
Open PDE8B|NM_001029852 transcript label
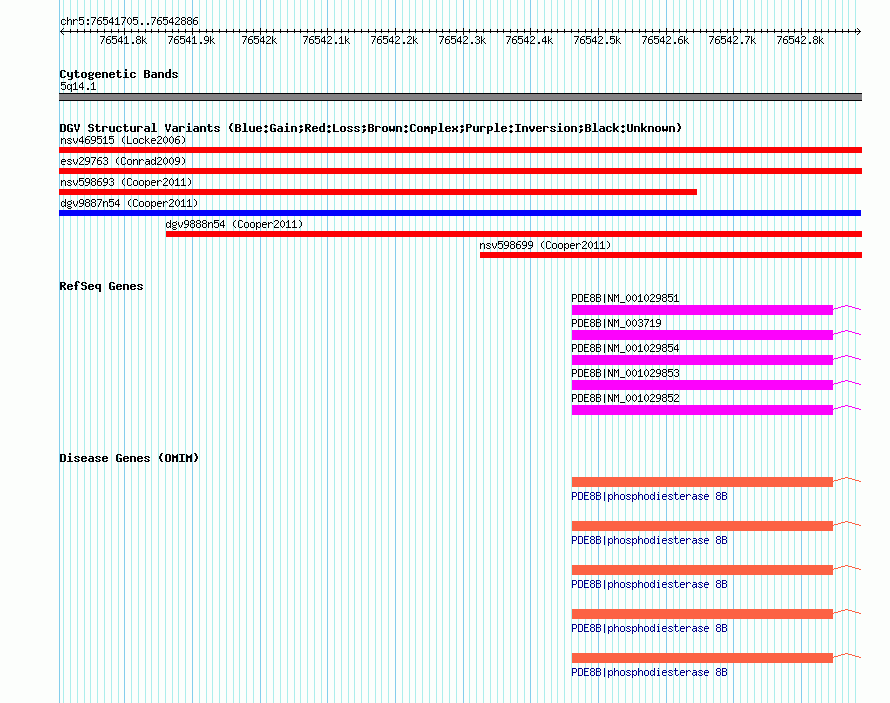pos(625,398)
